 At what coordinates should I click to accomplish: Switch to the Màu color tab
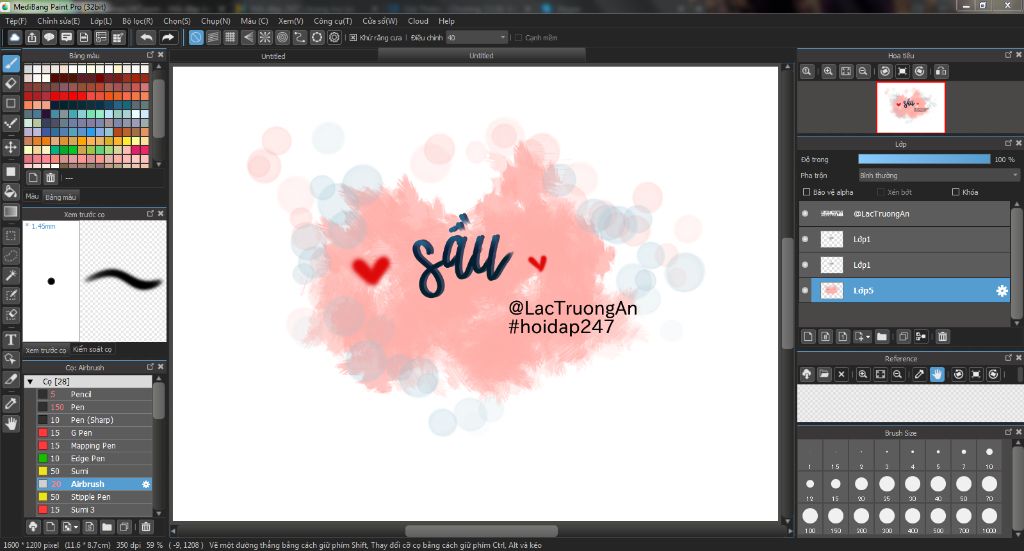32,197
